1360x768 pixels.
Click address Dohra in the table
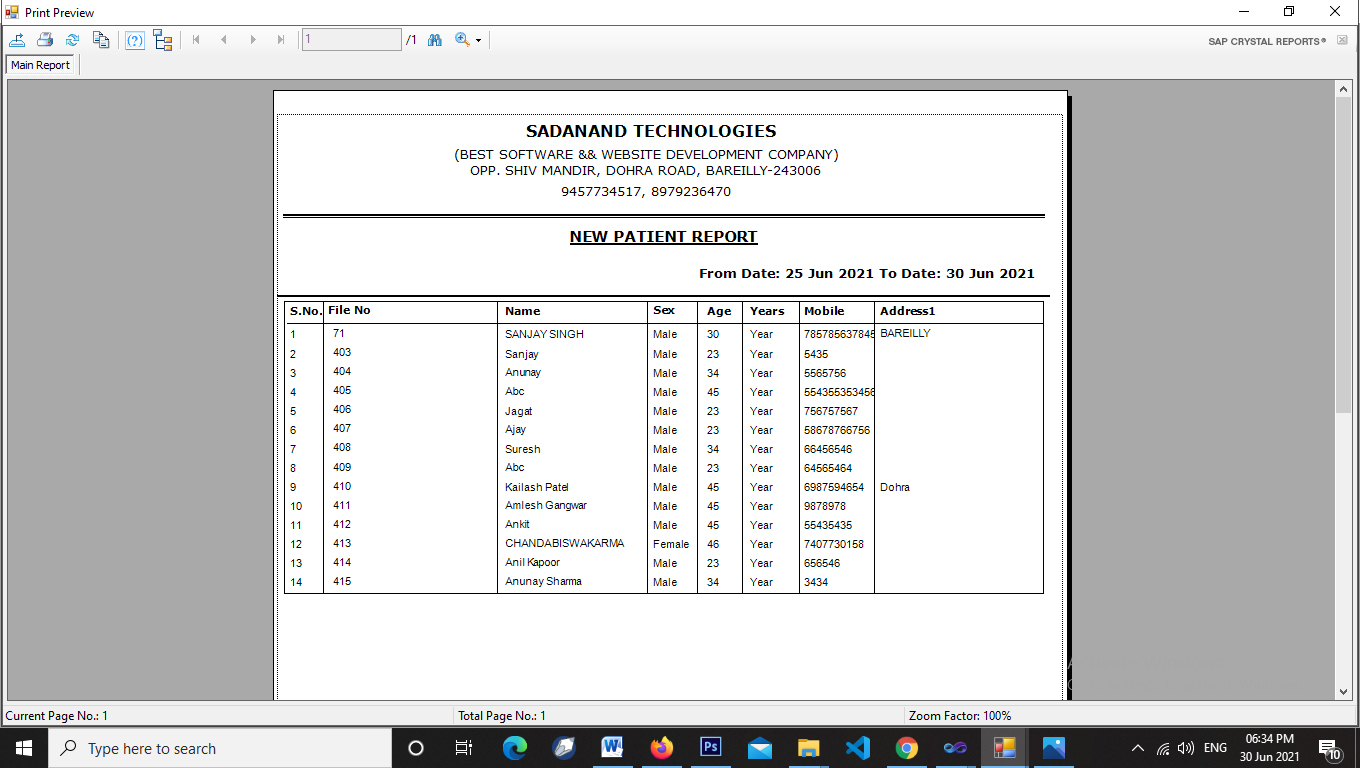895,487
